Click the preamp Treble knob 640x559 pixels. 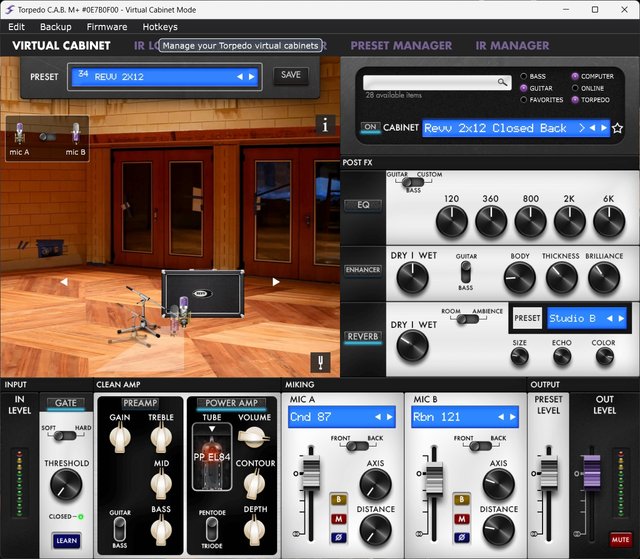click(161, 437)
